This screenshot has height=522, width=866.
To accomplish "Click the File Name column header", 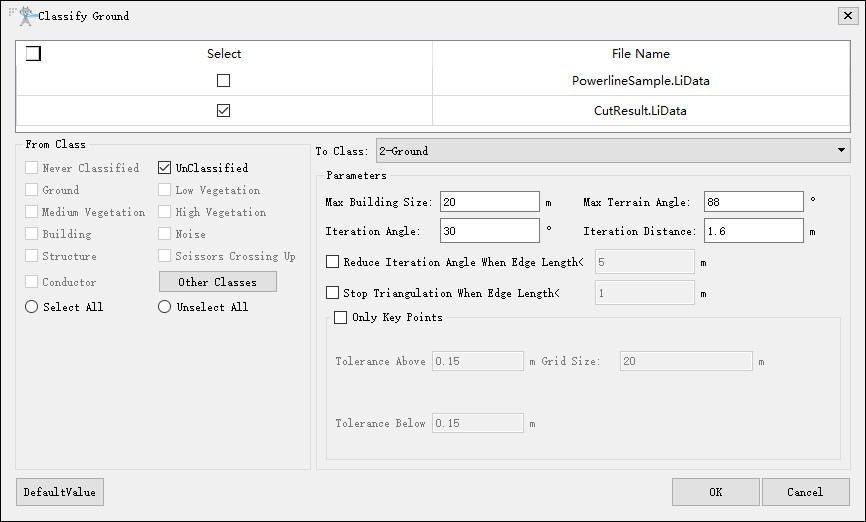I will [641, 54].
